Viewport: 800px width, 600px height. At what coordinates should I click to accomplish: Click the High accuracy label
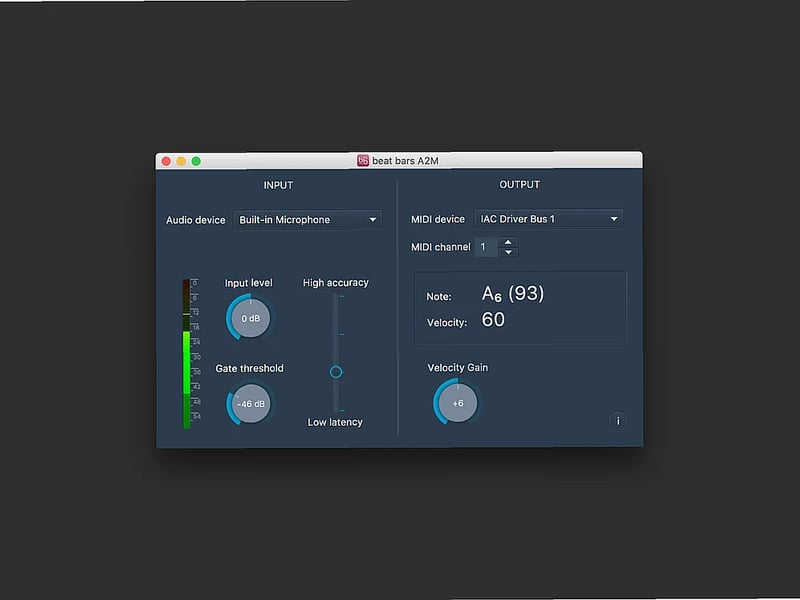tap(336, 283)
